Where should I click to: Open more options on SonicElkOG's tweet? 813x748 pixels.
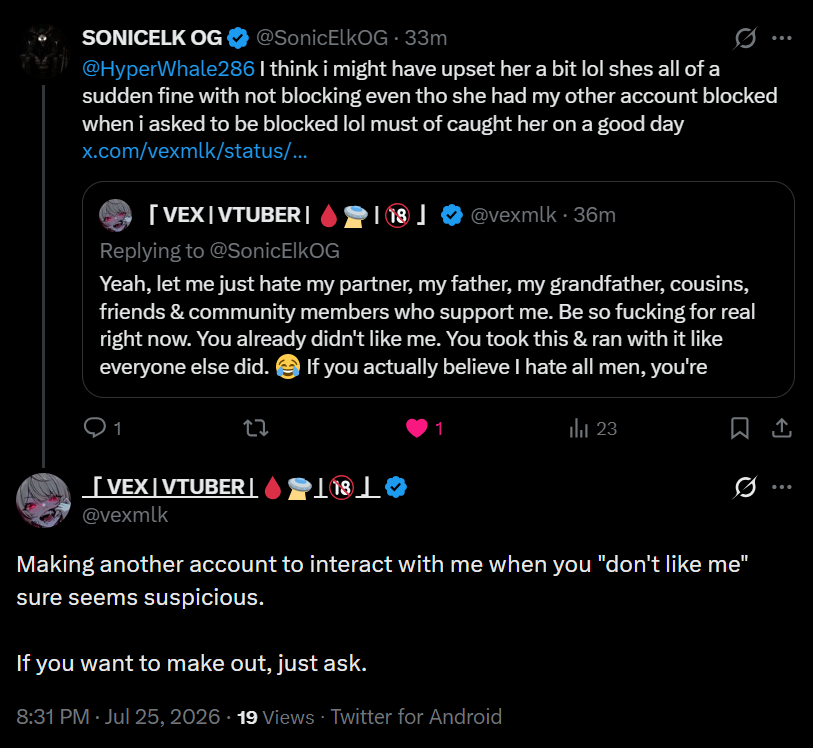pyautogui.click(x=782, y=38)
